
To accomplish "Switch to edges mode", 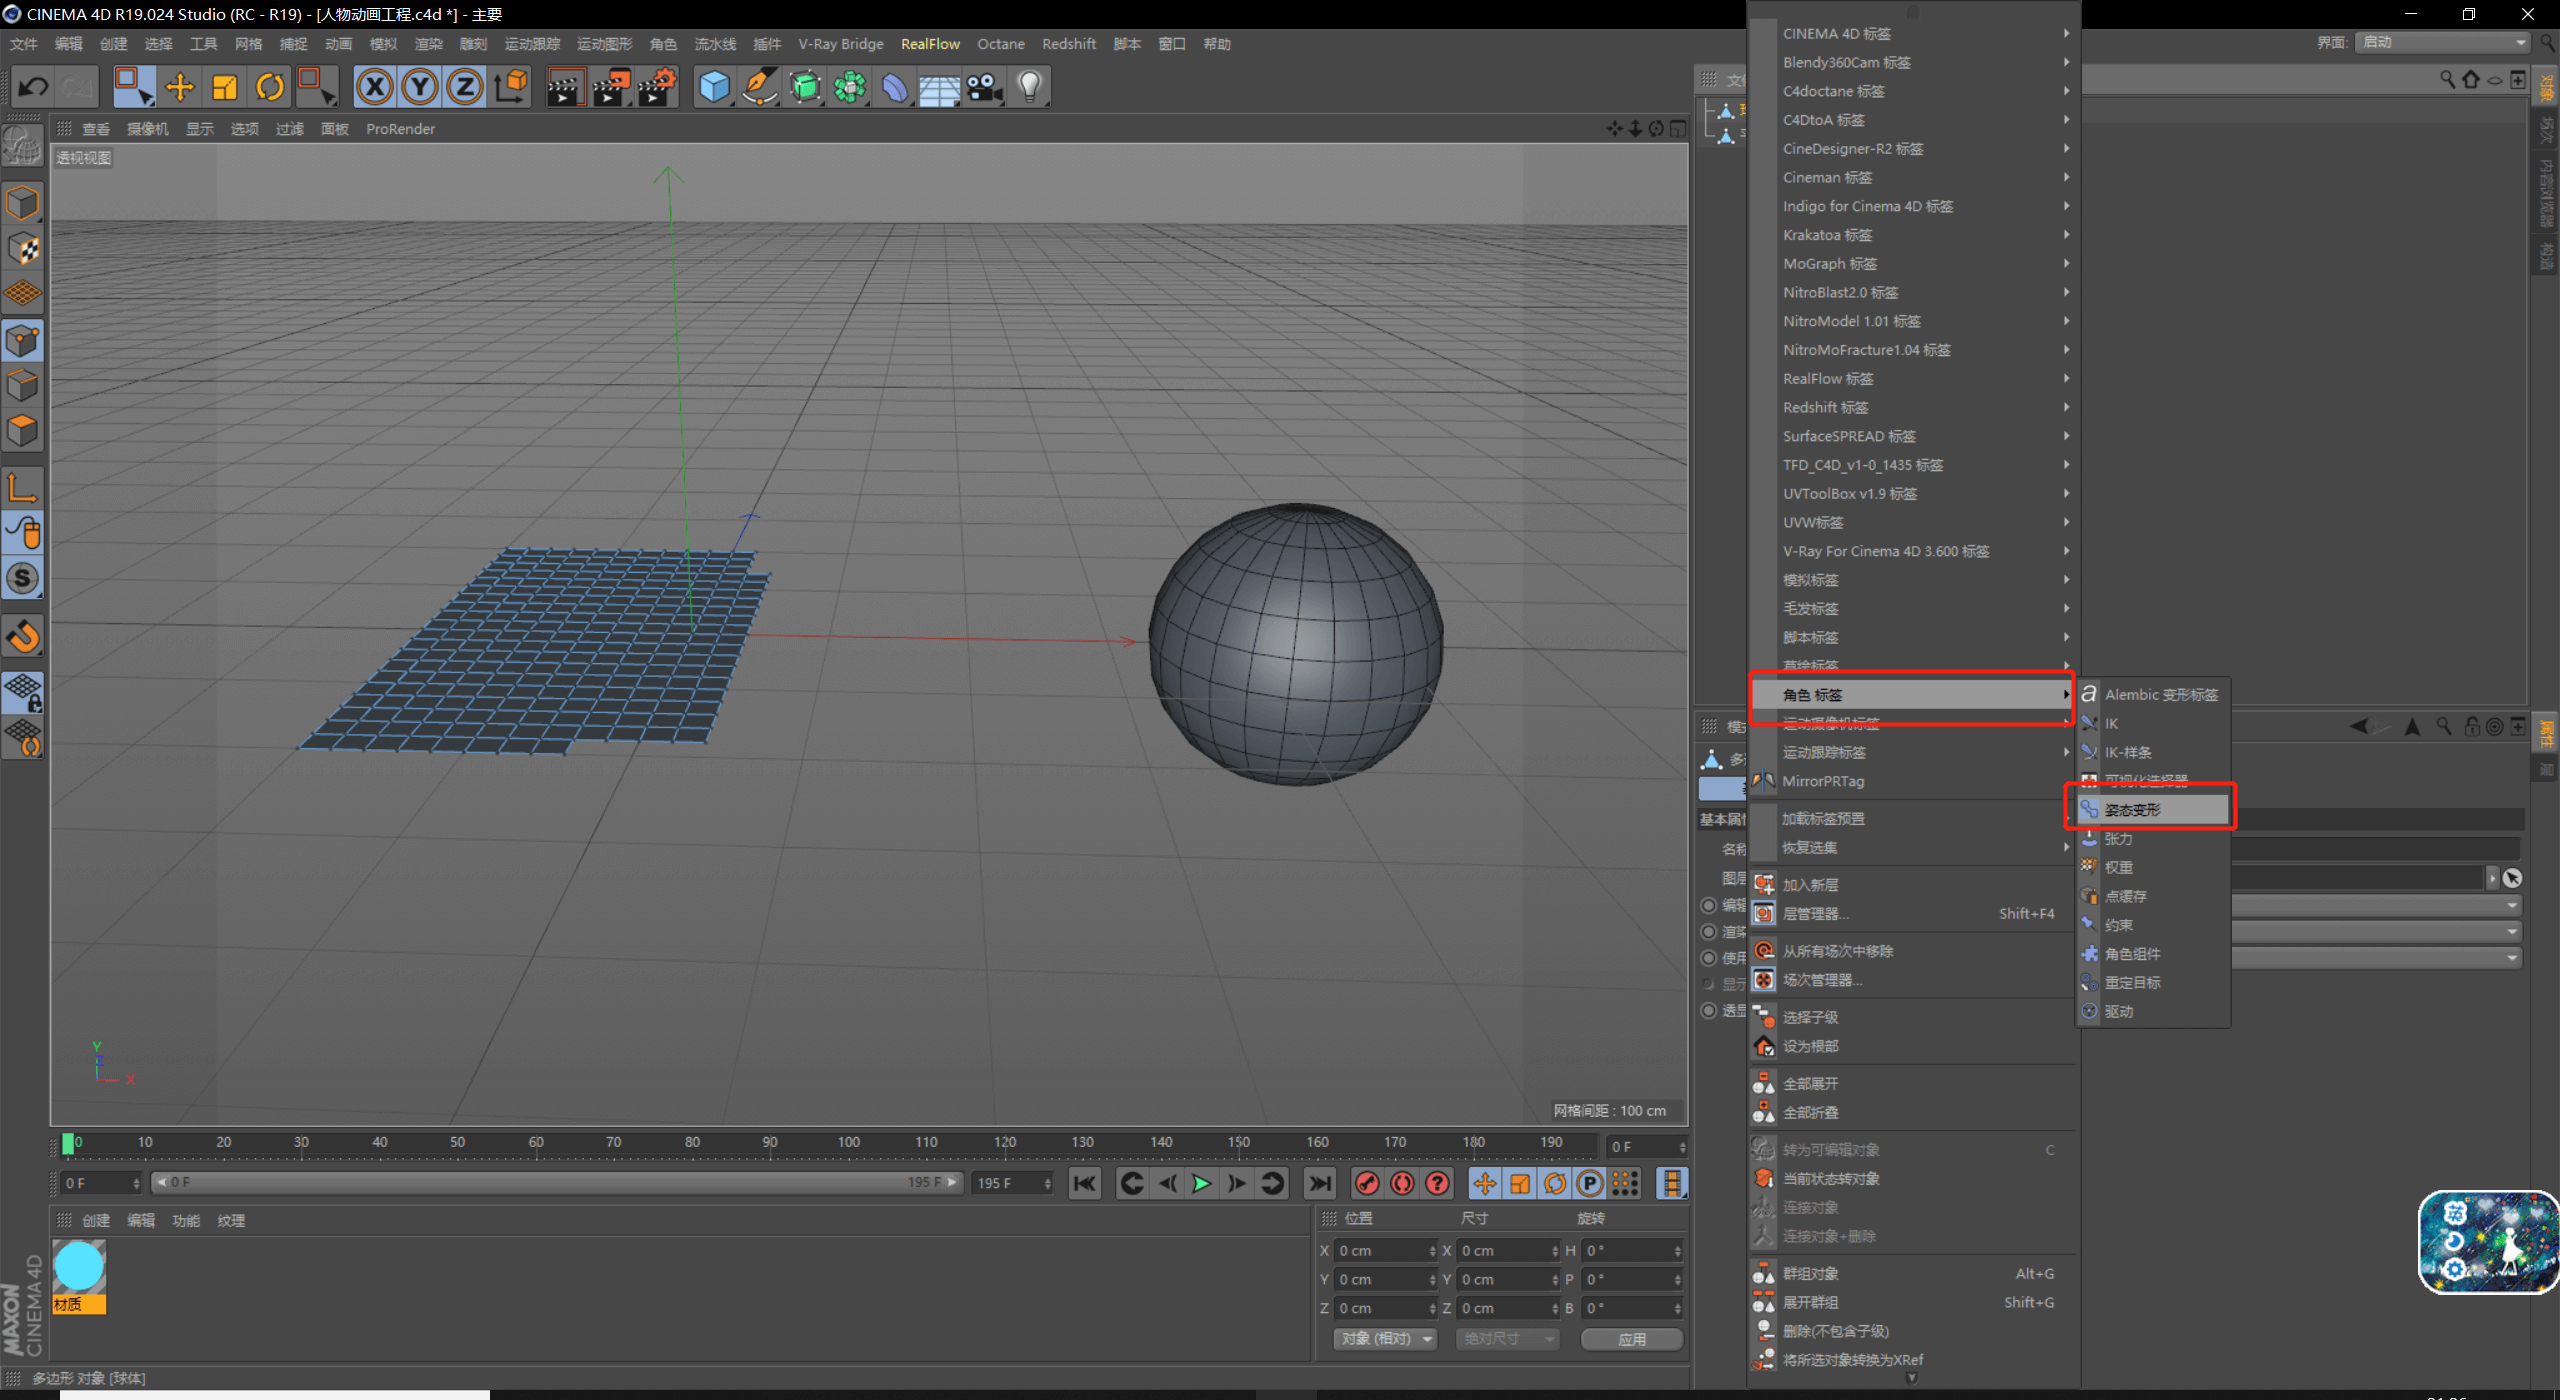I will 22,385.
